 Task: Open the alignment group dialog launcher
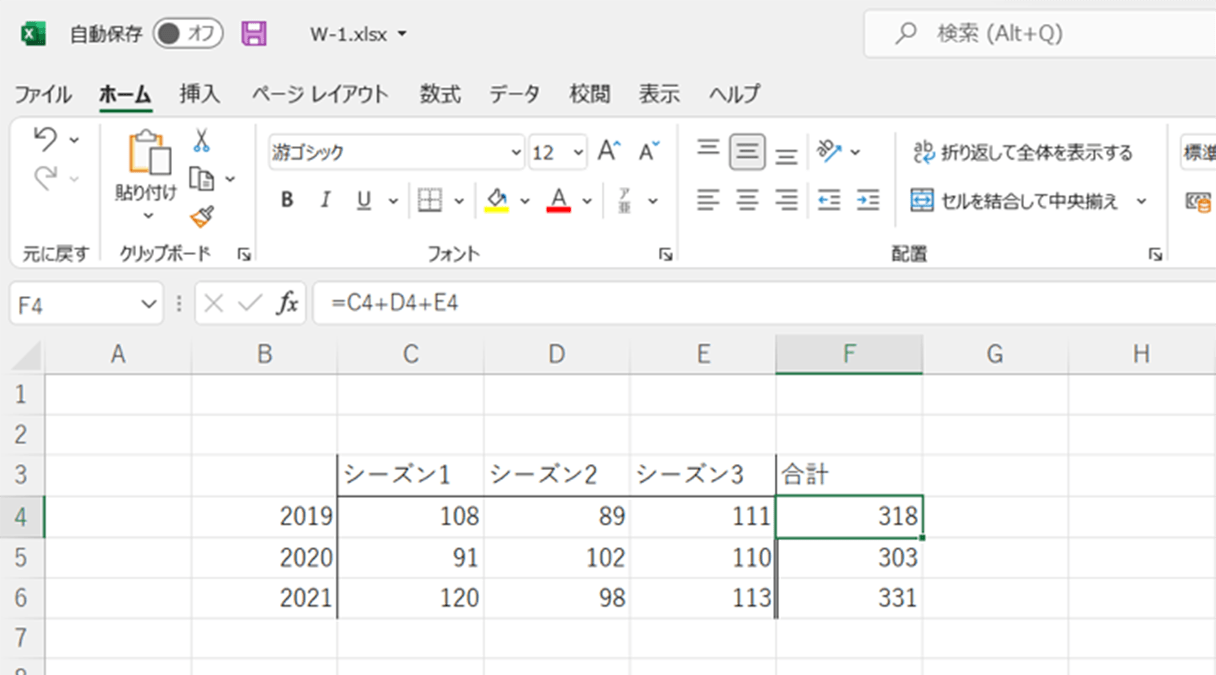tap(1155, 255)
